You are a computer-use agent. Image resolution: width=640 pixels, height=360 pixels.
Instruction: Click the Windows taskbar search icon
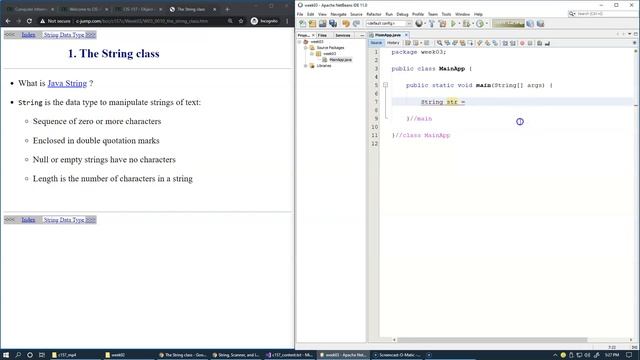tap(18, 355)
